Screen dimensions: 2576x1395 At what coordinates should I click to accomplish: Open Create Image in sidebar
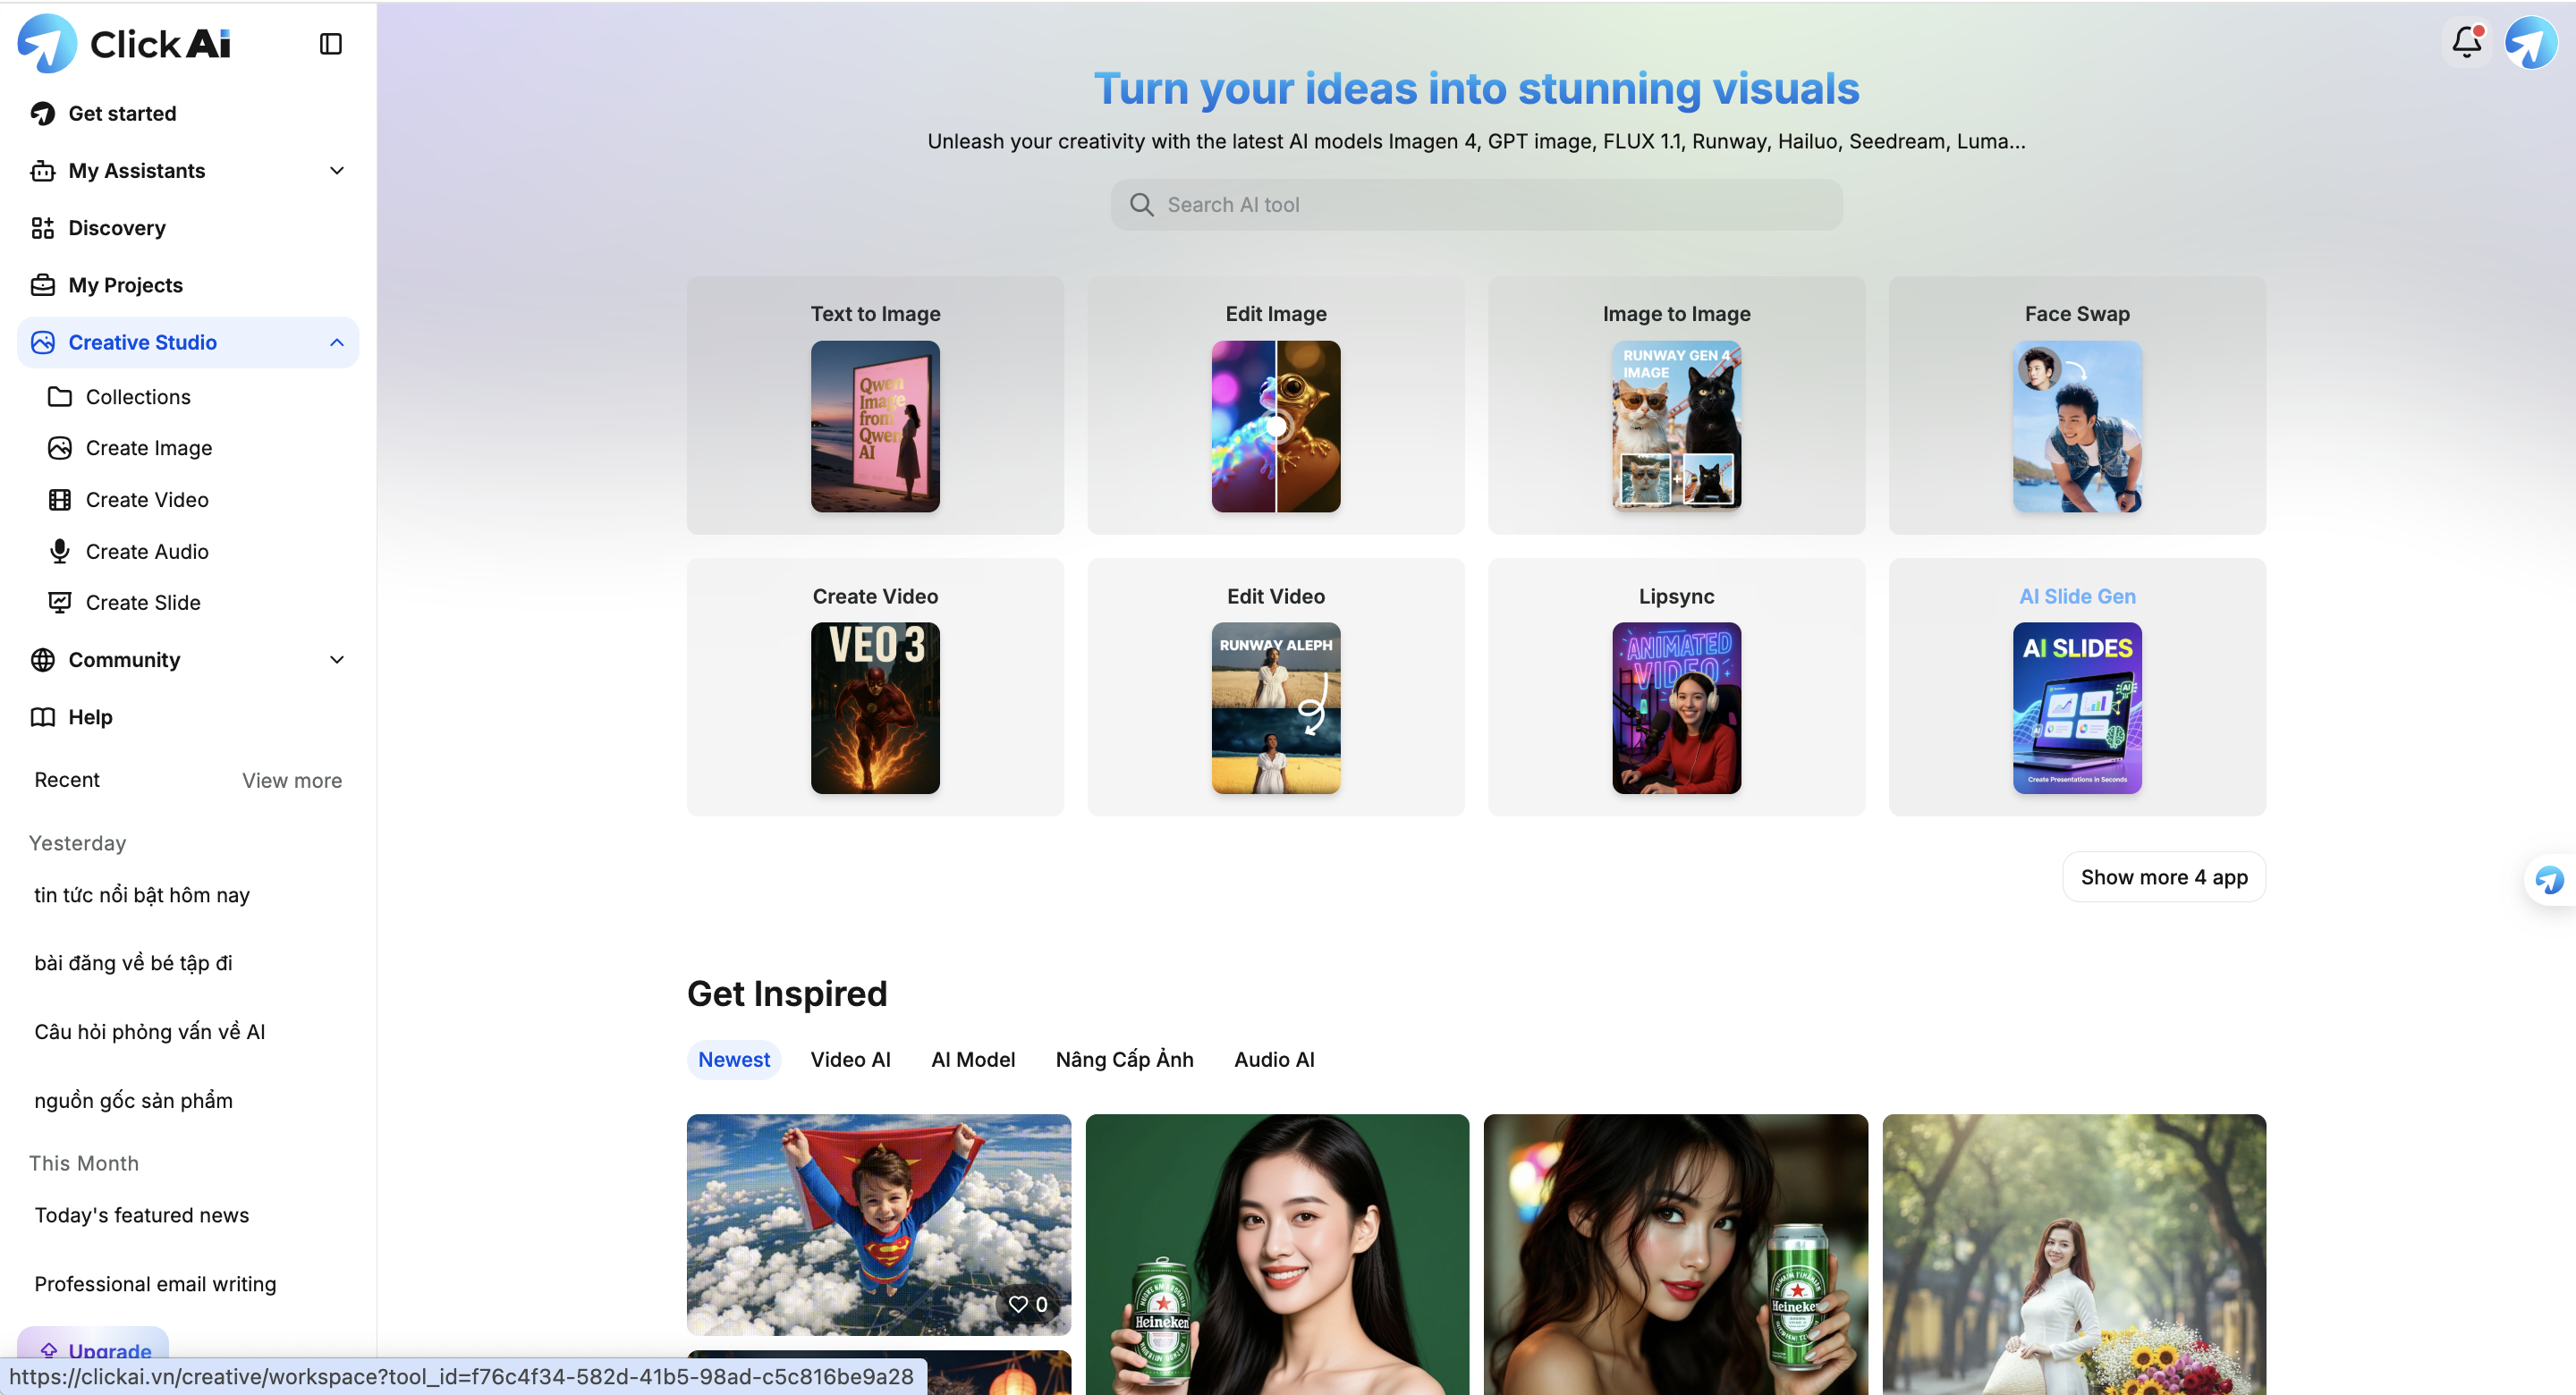pos(148,448)
